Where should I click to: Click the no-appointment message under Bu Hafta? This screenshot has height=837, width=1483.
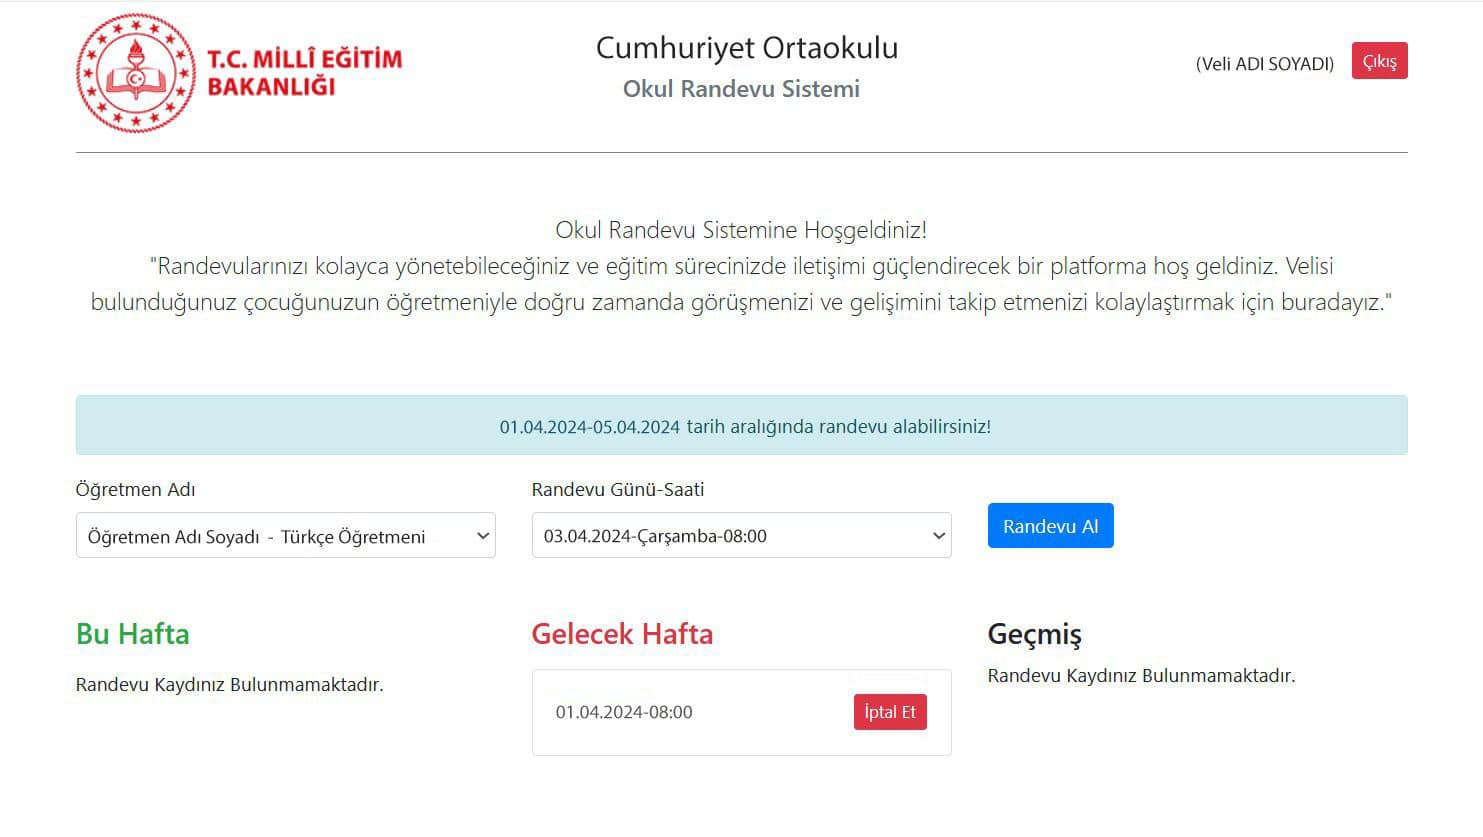pos(229,685)
